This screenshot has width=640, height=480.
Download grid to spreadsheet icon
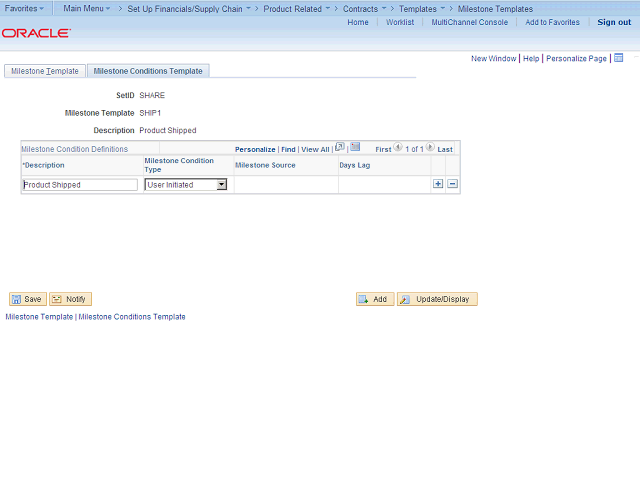pyautogui.click(x=355, y=147)
